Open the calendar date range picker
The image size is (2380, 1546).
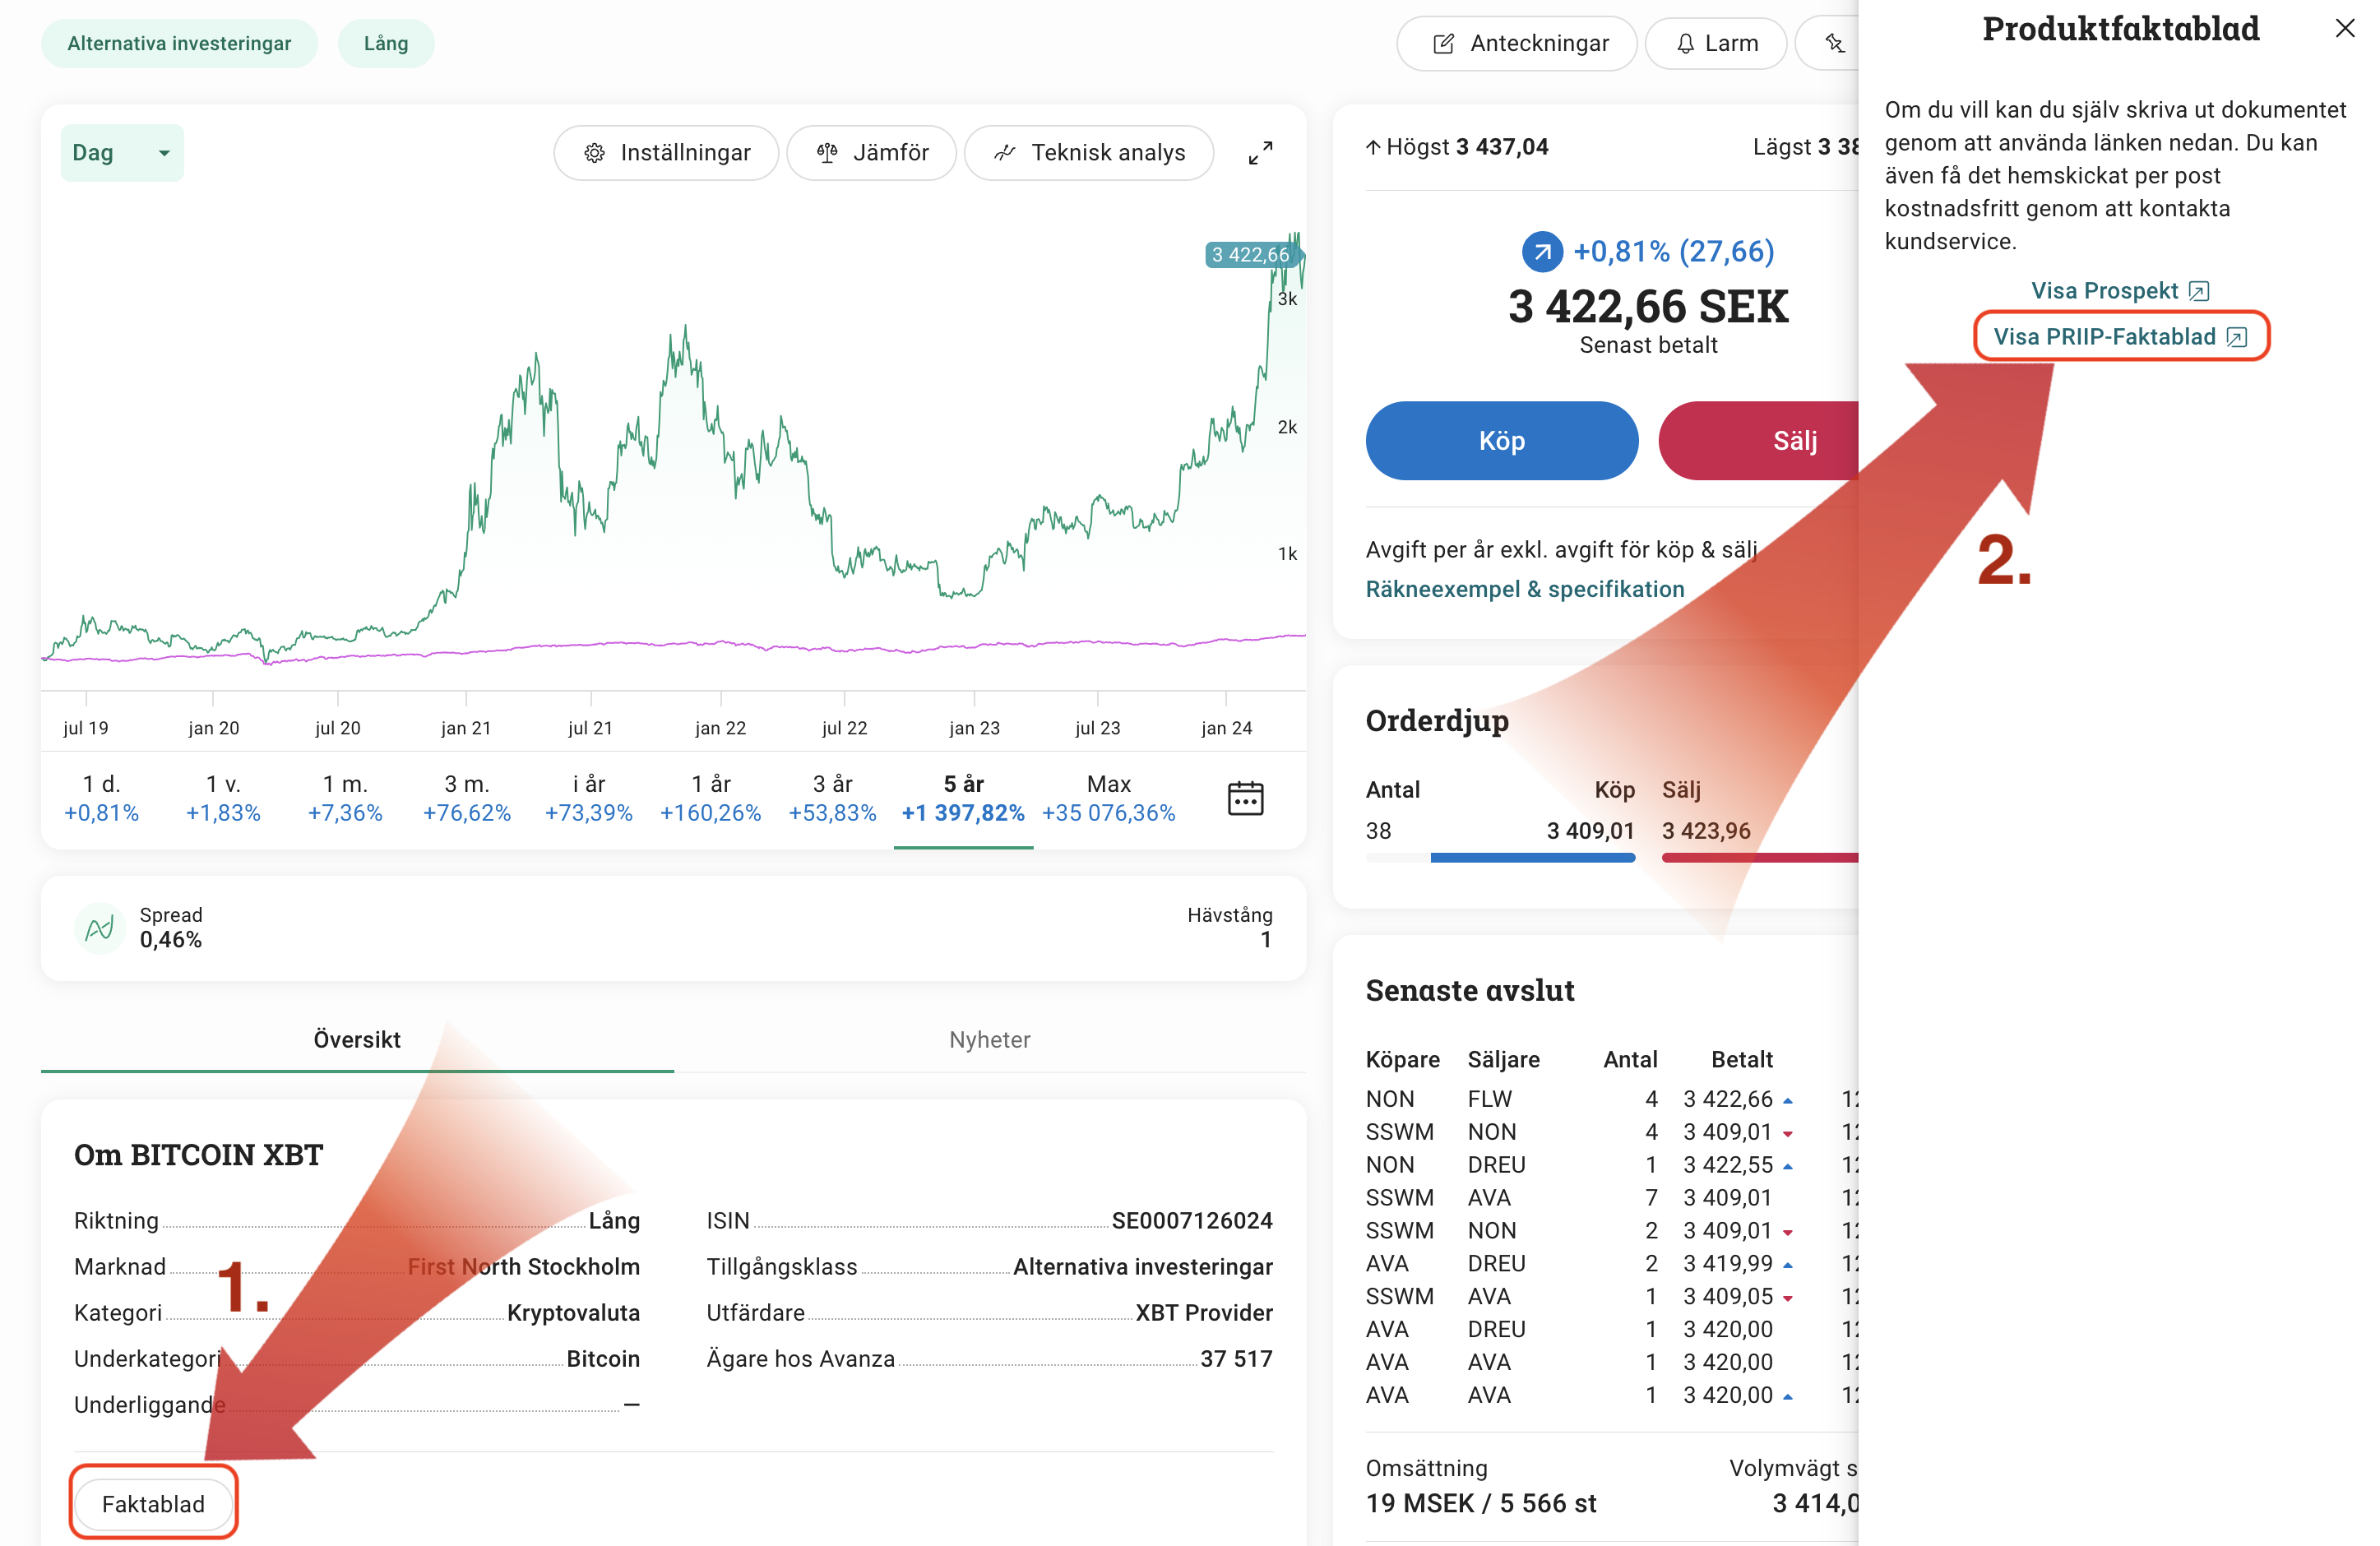(1245, 798)
